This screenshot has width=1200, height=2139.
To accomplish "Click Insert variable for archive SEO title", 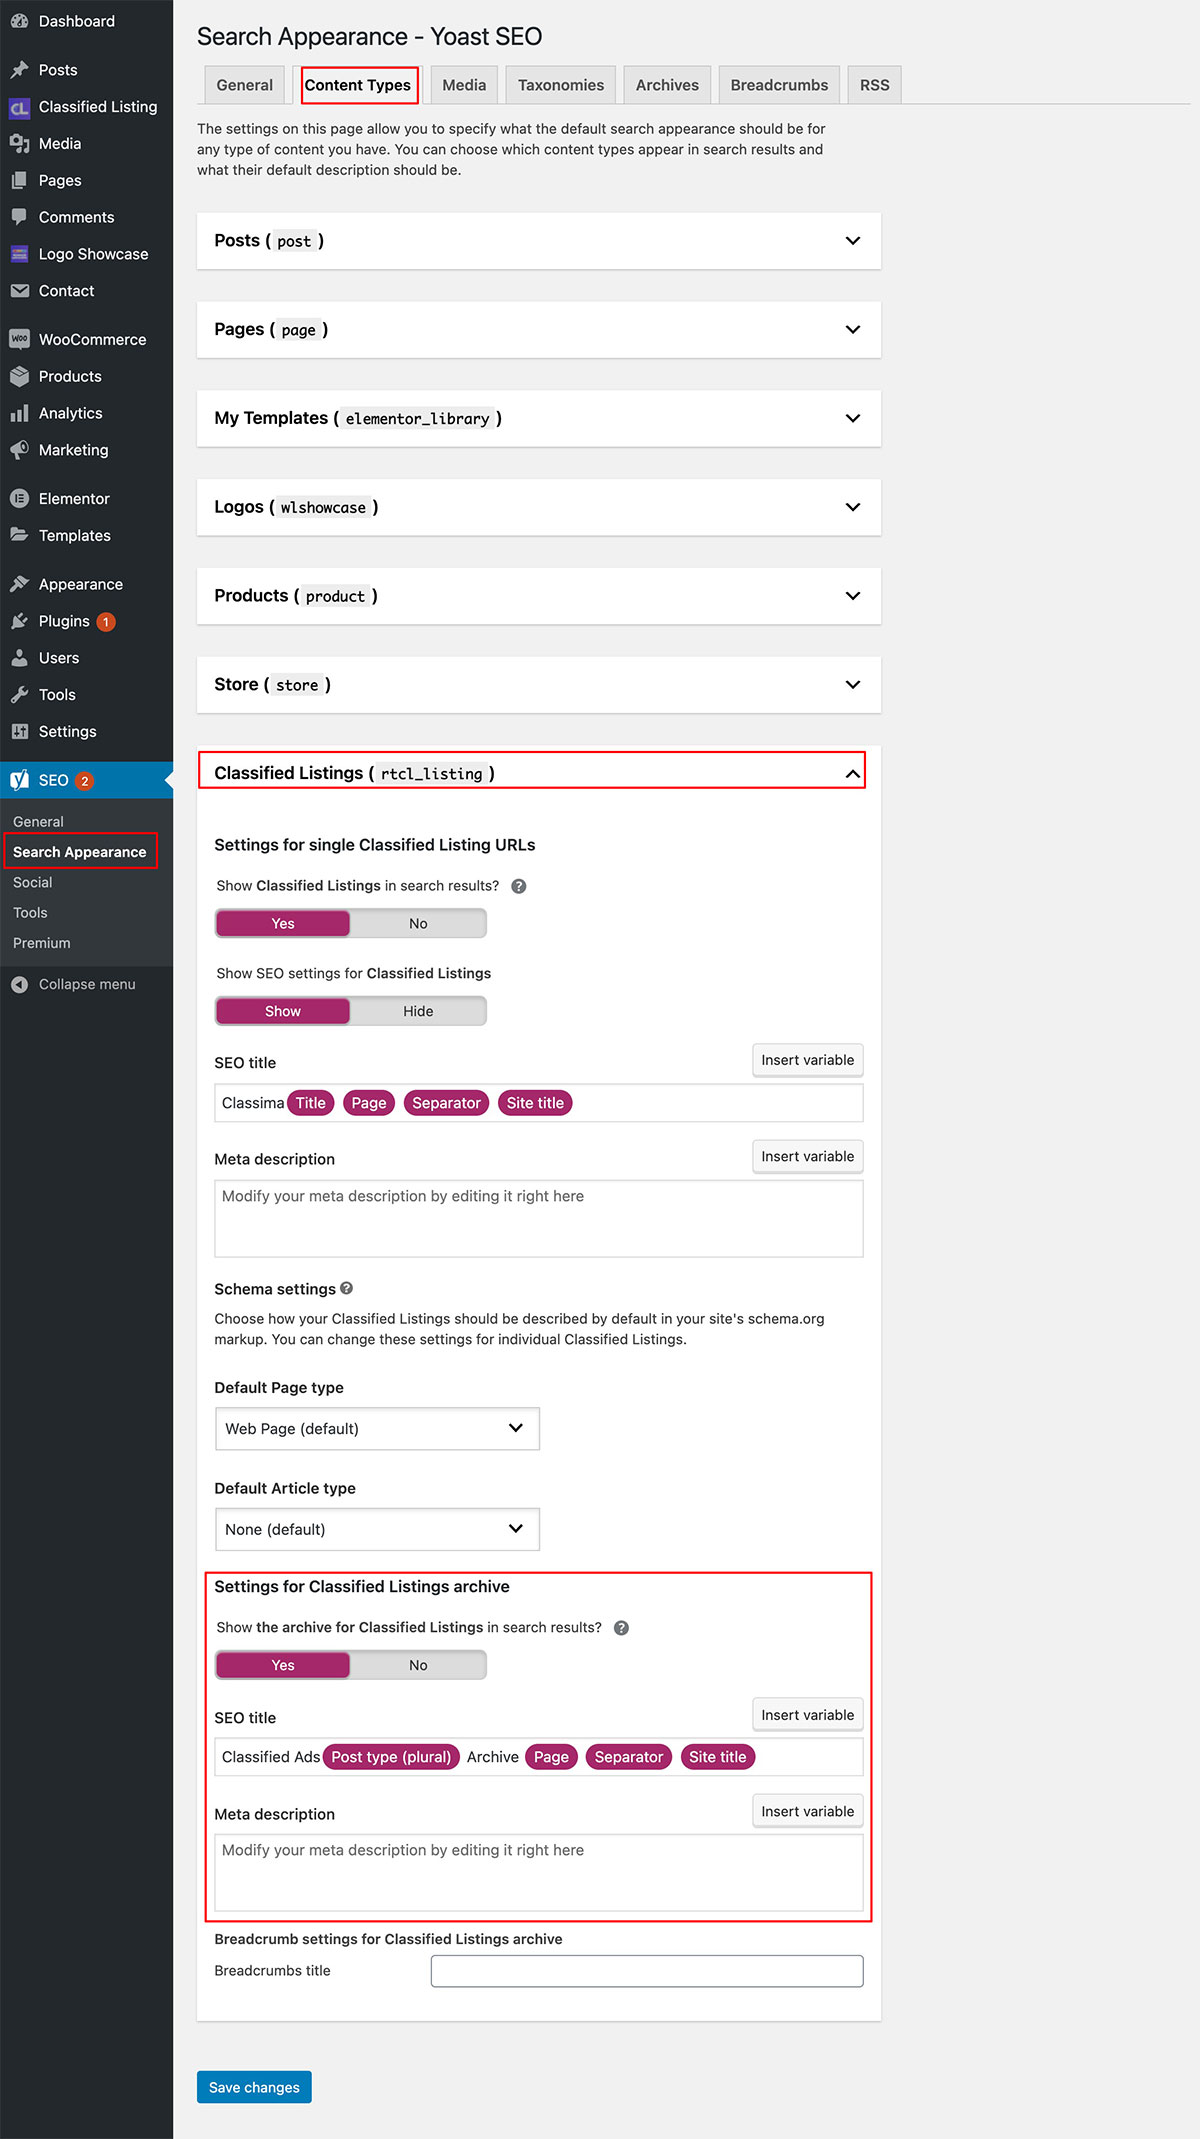I will 808,1715.
